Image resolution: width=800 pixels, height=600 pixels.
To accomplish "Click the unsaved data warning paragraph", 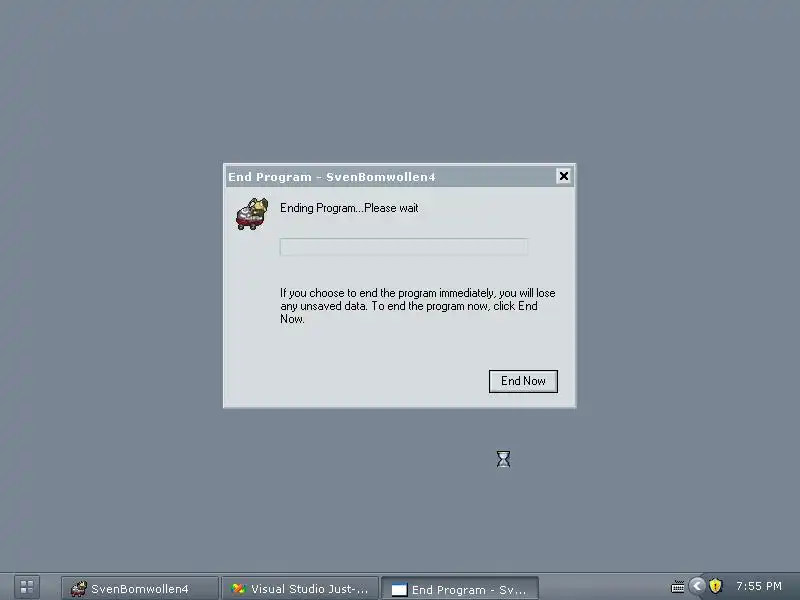I will (417, 306).
